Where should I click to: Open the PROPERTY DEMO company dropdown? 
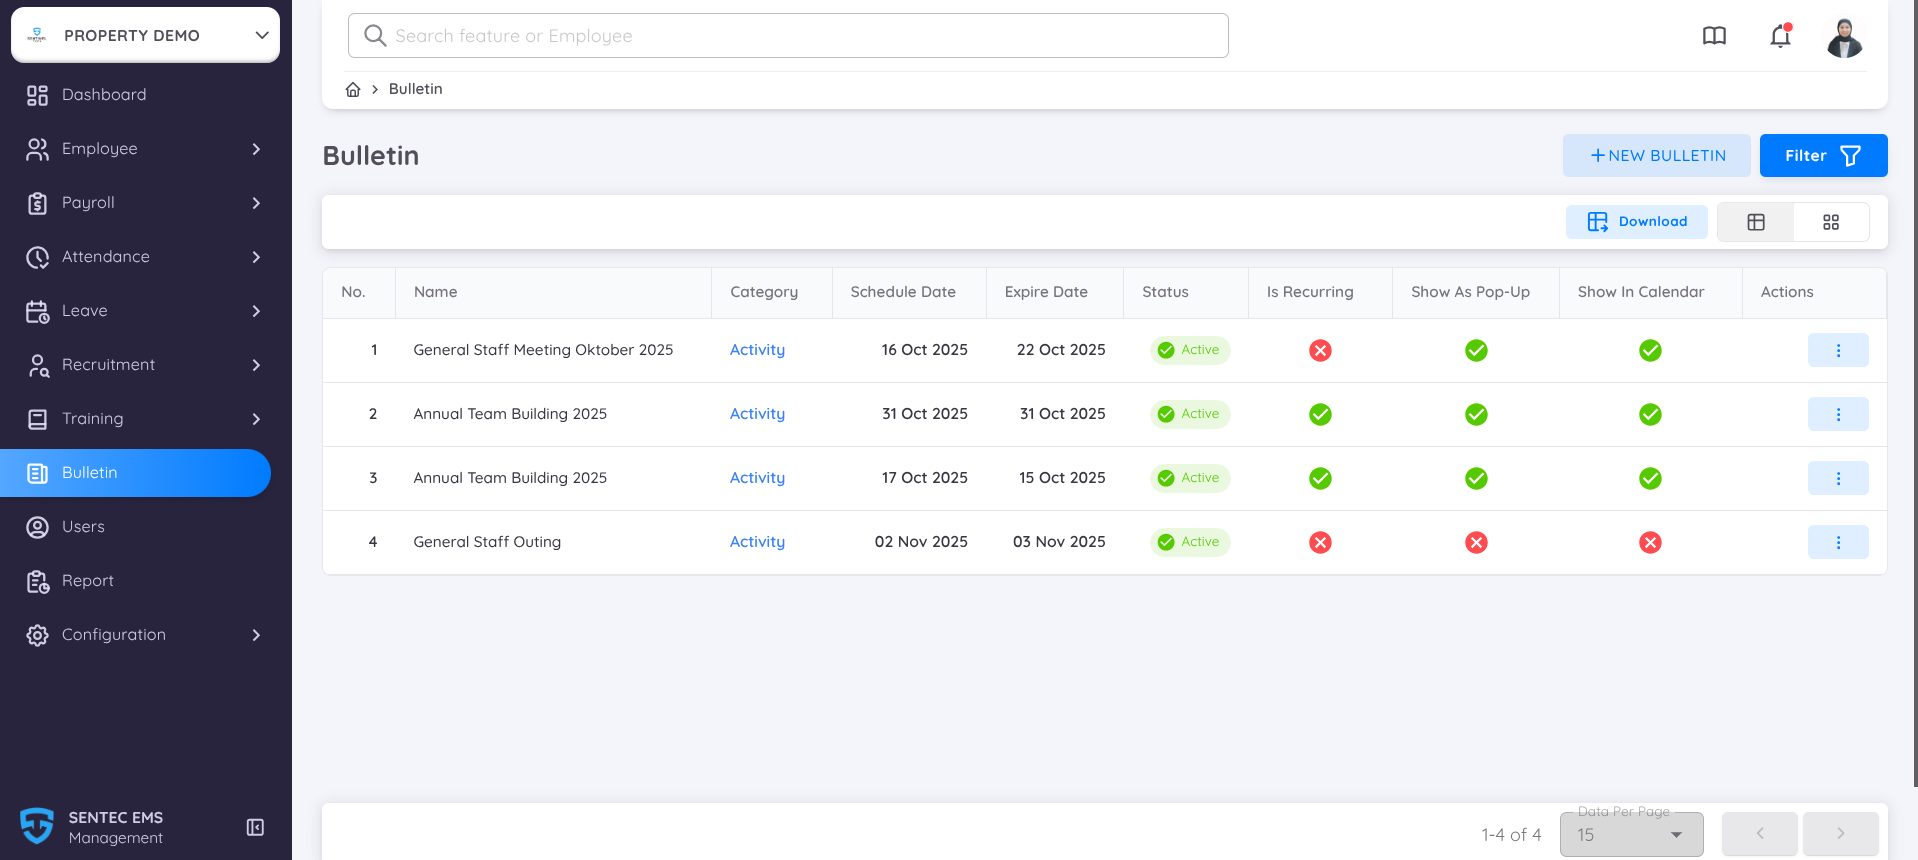(146, 35)
